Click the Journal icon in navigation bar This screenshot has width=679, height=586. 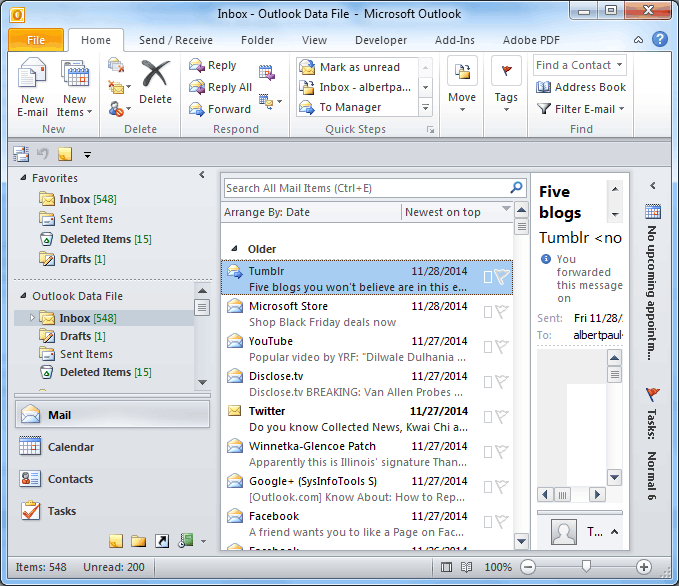[186, 541]
